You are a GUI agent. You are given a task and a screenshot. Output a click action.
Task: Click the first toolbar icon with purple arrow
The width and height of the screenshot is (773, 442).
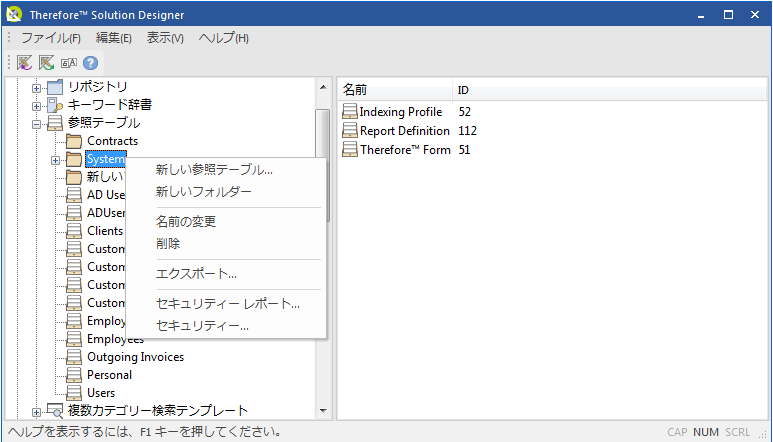click(24, 63)
